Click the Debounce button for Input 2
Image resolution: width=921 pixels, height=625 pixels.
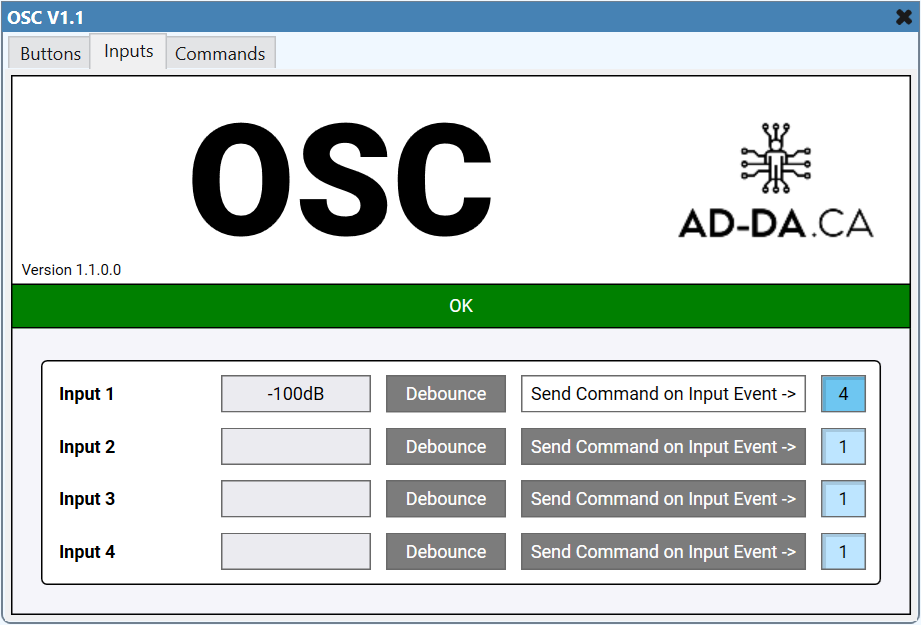[445, 446]
